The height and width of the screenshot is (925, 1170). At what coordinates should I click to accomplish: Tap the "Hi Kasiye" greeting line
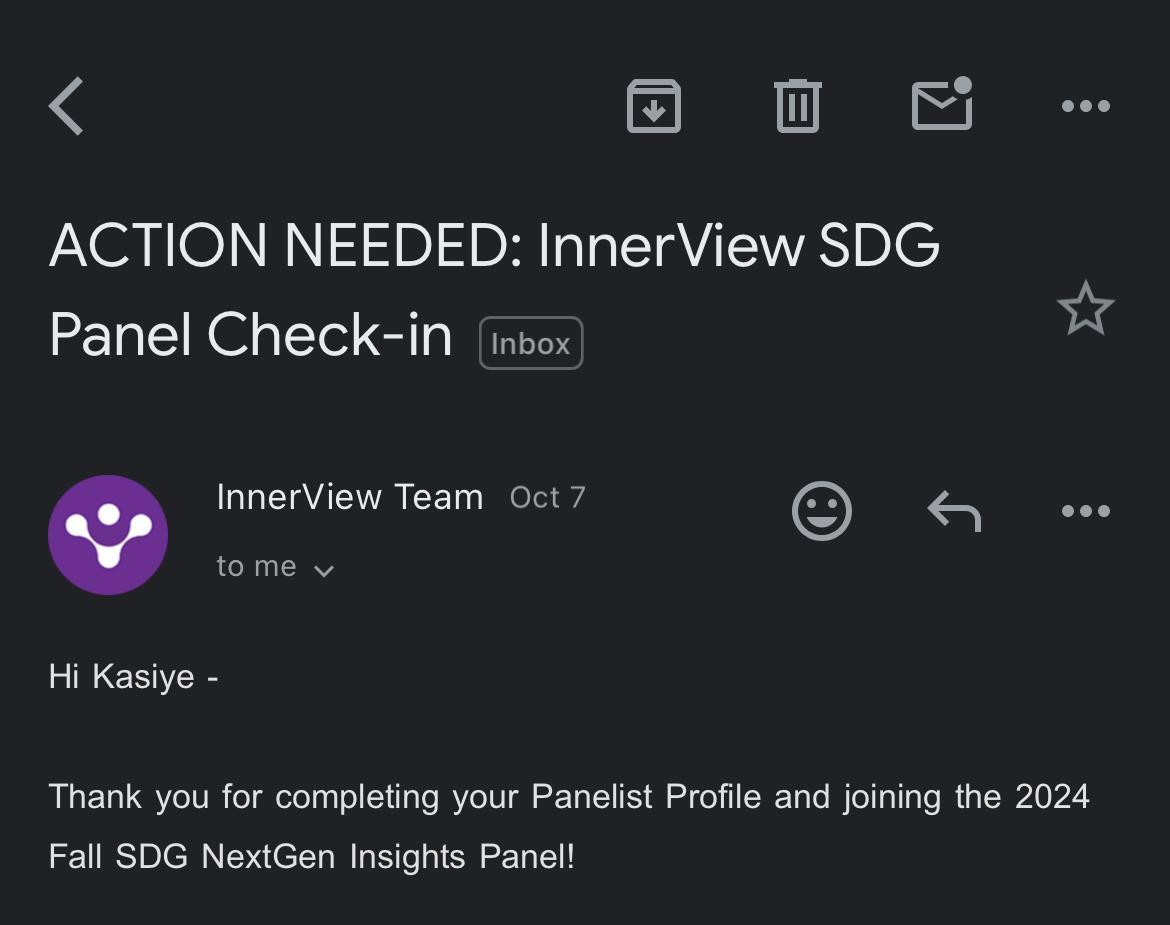(x=133, y=677)
